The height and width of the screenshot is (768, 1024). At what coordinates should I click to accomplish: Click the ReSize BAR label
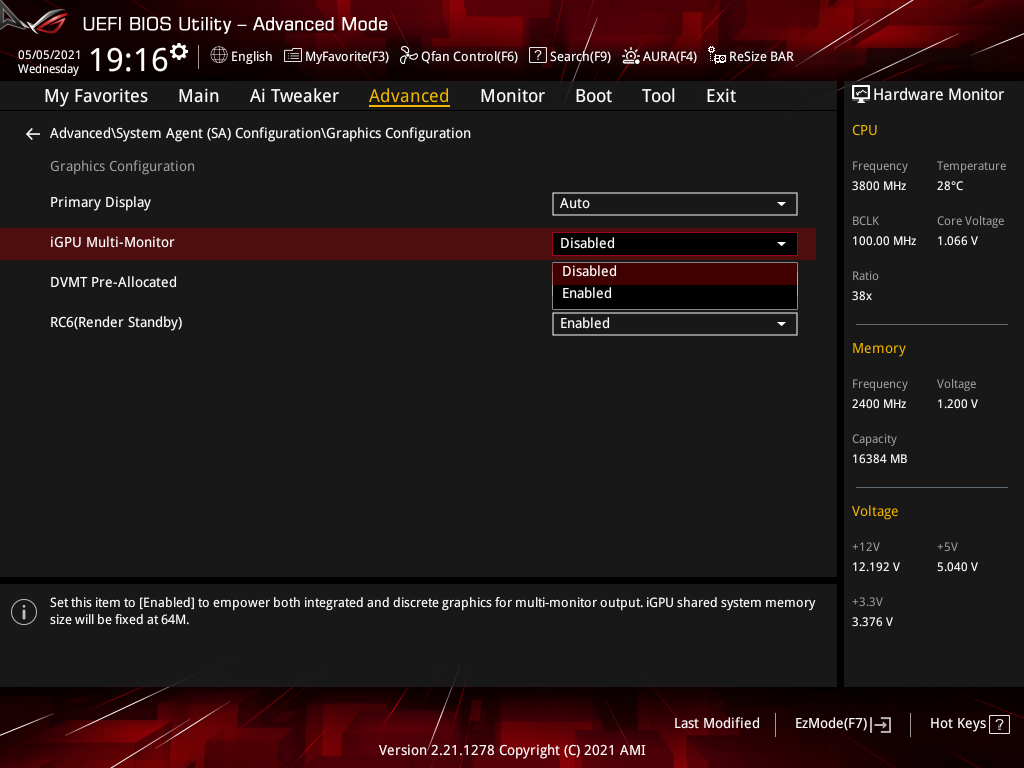tap(761, 57)
